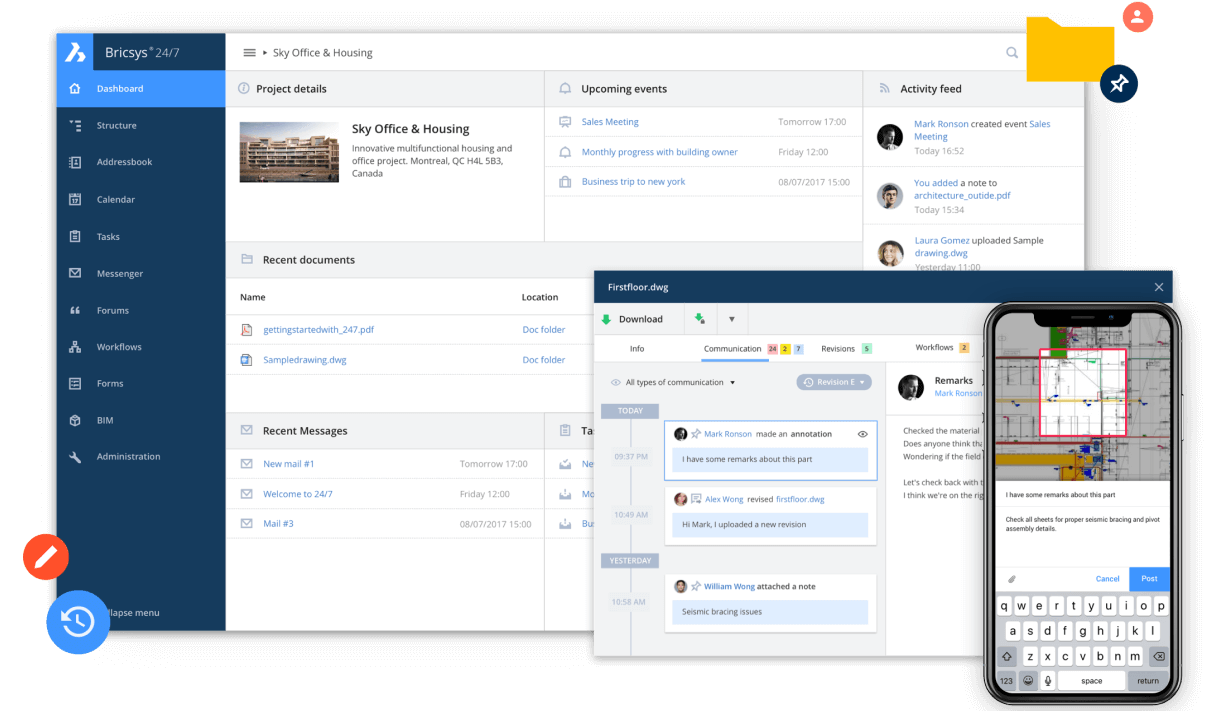Click the Upcoming events bell icon
Image resolution: width=1224 pixels, height=711 pixels.
[566, 88]
